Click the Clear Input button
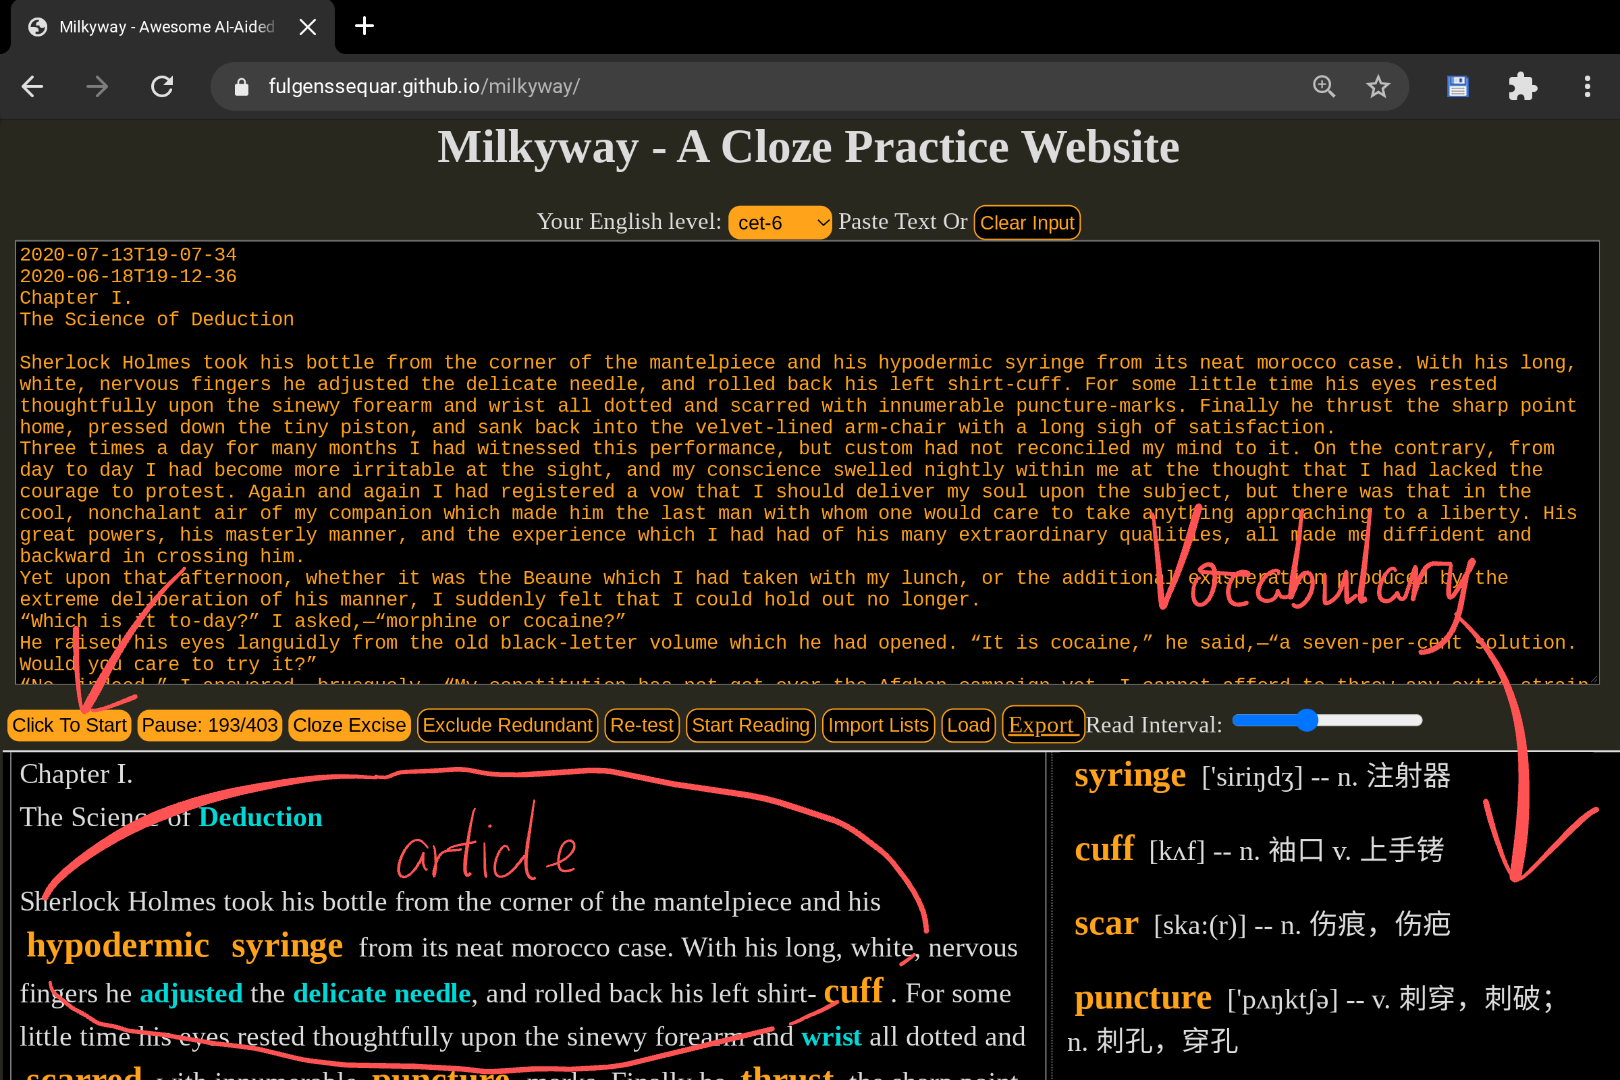The image size is (1620, 1080). 1027,223
